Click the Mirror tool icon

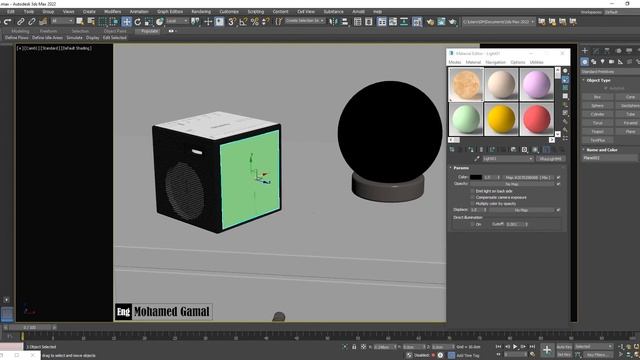click(x=333, y=22)
